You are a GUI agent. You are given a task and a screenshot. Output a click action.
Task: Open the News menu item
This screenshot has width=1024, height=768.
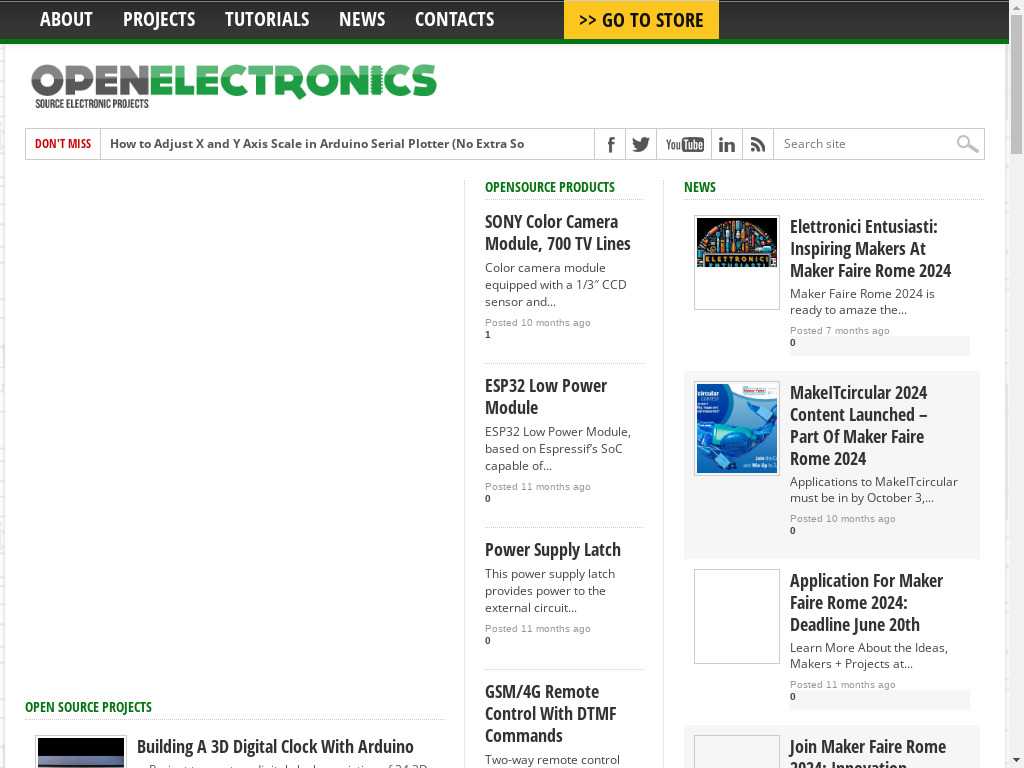(x=362, y=20)
